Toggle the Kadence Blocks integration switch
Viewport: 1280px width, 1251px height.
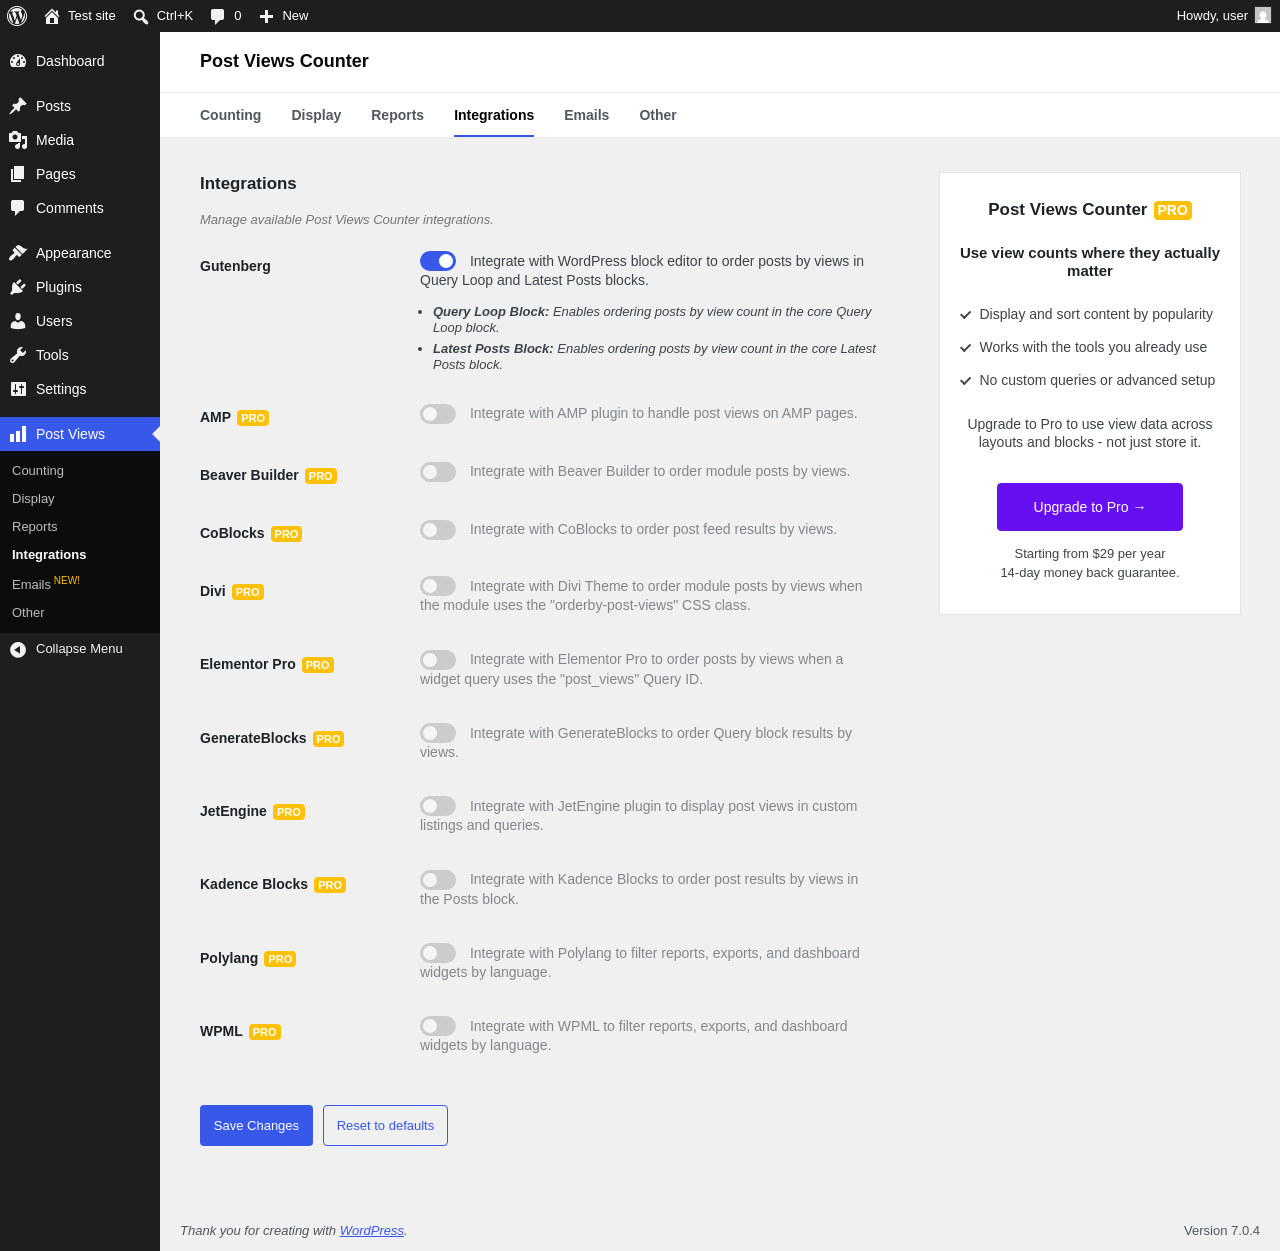(x=438, y=880)
